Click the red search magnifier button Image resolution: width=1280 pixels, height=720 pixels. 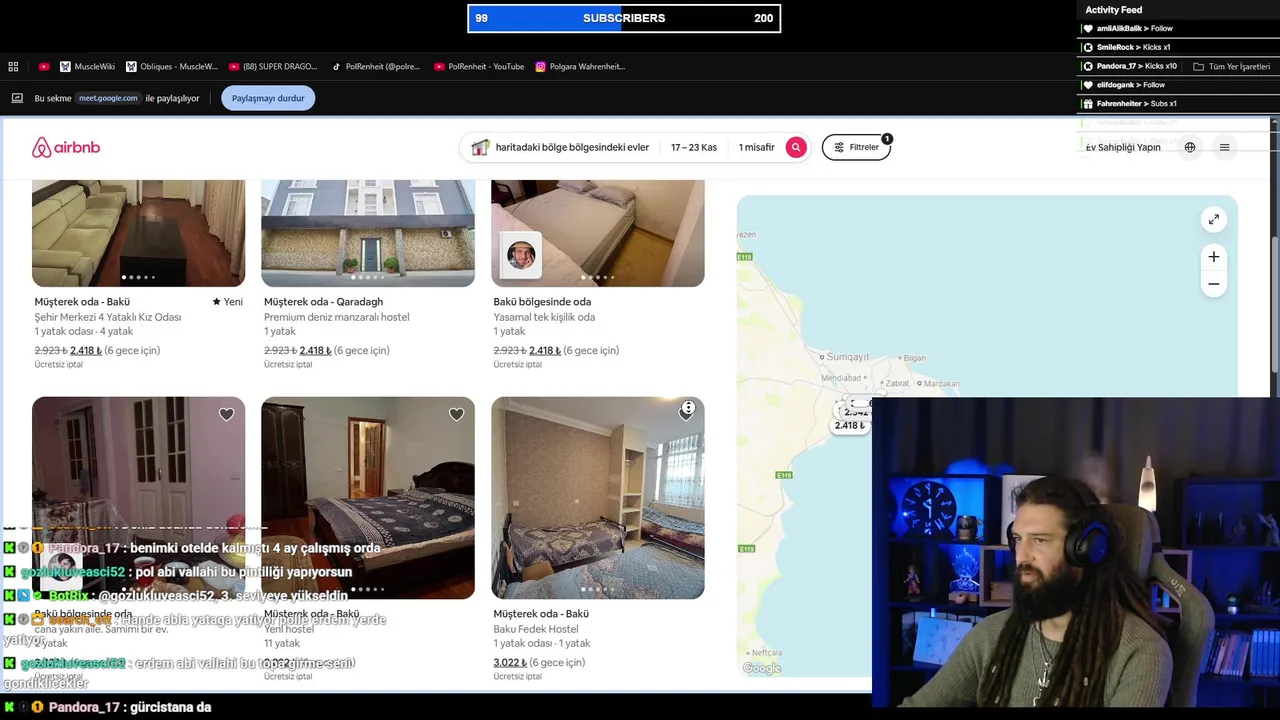click(x=796, y=147)
